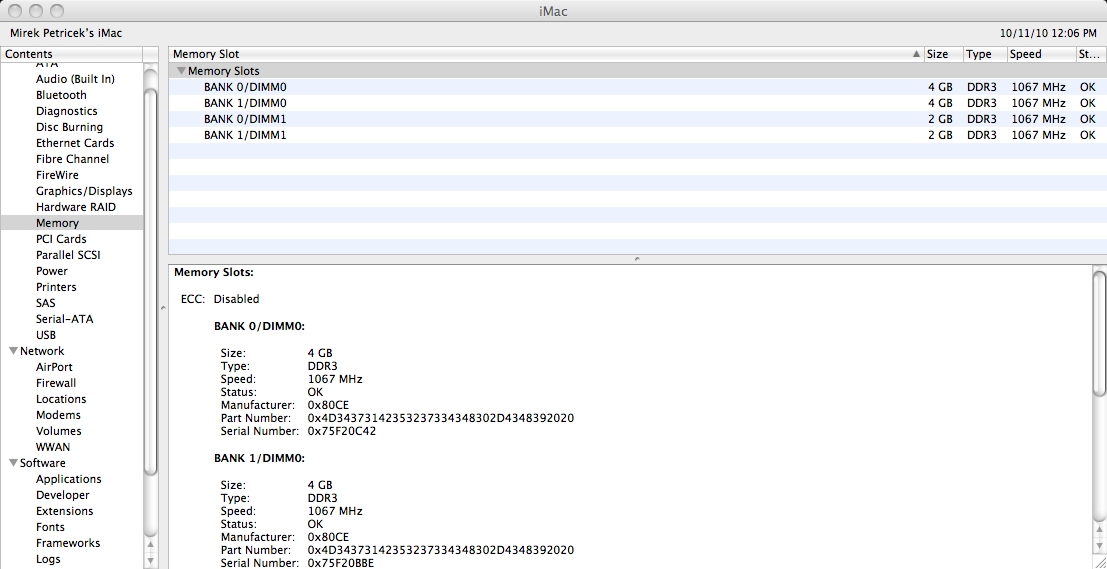Click the Type column header
The height and width of the screenshot is (569, 1107).
(985, 54)
